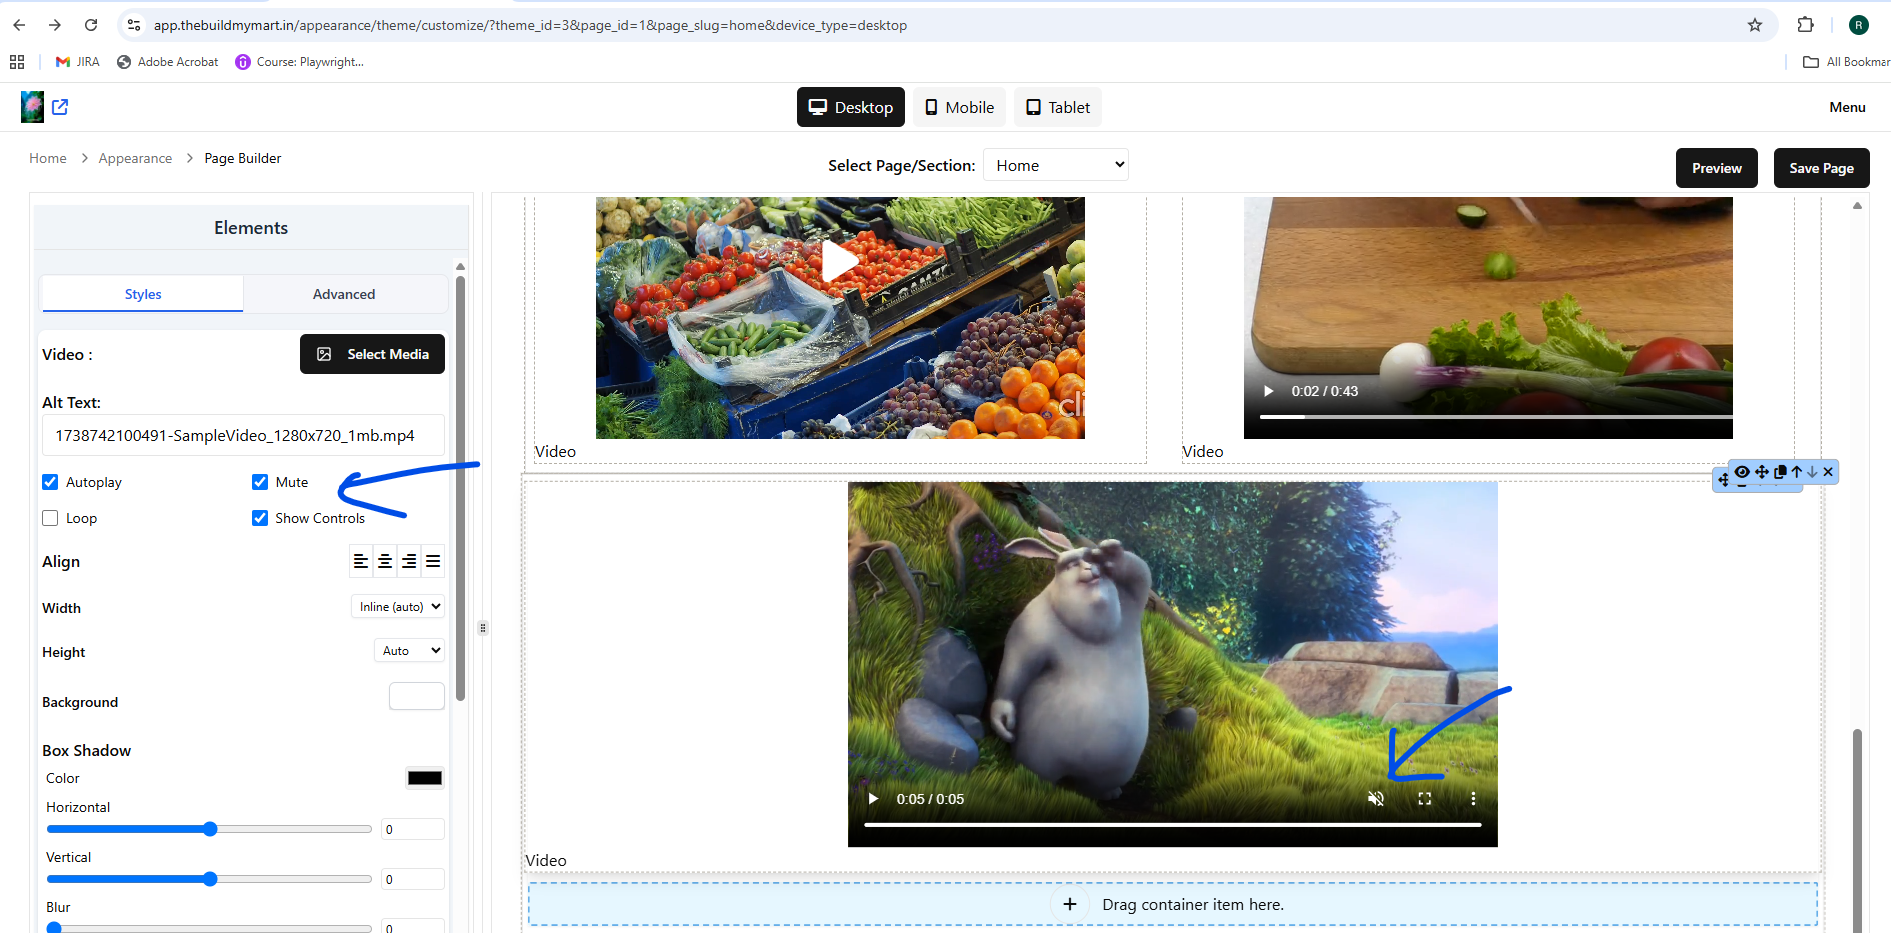Play the bunny video
This screenshot has width=1891, height=933.
[x=873, y=799]
